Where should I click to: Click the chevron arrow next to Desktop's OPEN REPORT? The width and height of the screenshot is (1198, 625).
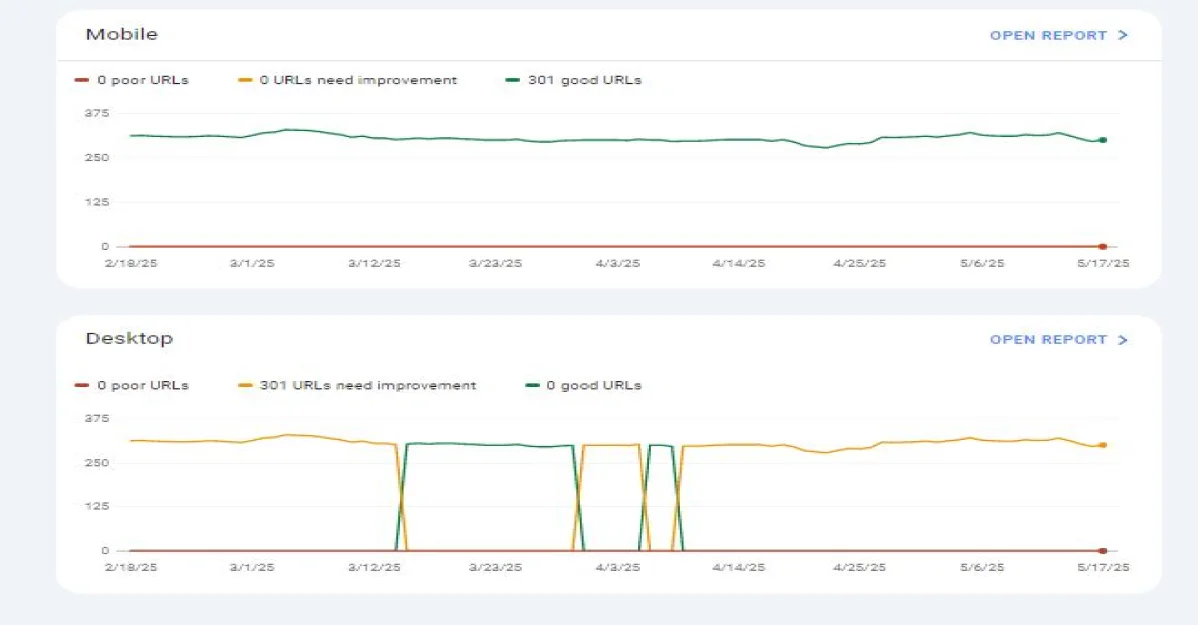[1123, 340]
